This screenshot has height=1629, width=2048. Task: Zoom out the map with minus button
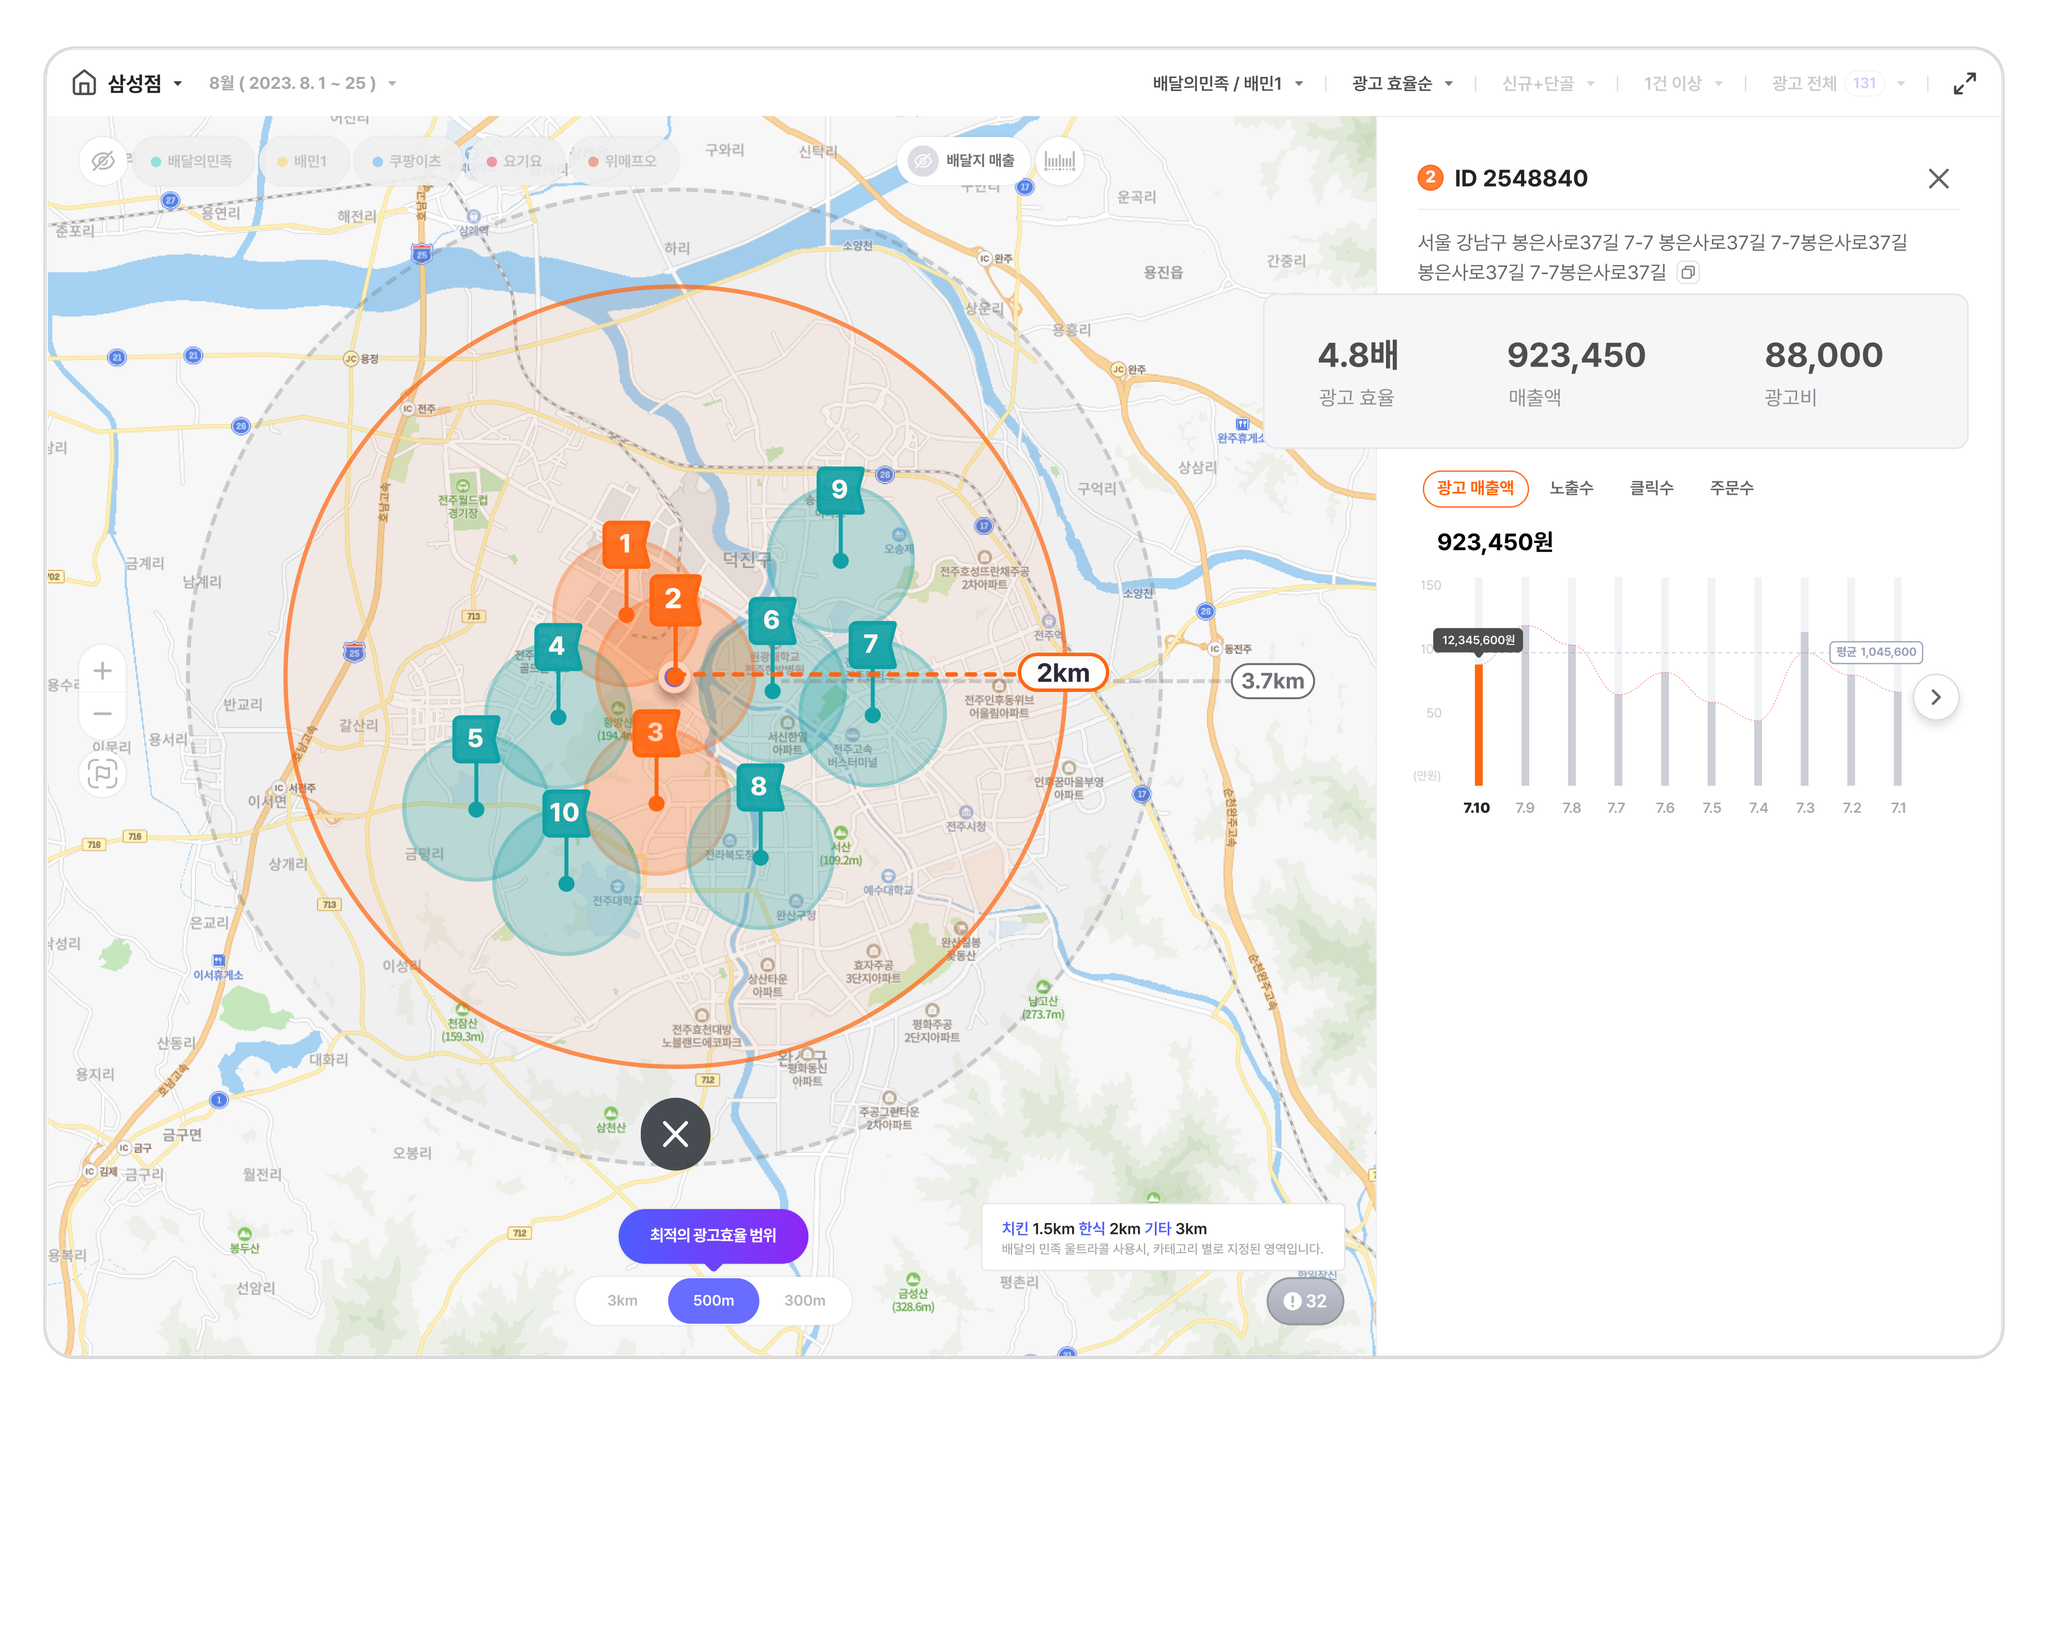102,714
